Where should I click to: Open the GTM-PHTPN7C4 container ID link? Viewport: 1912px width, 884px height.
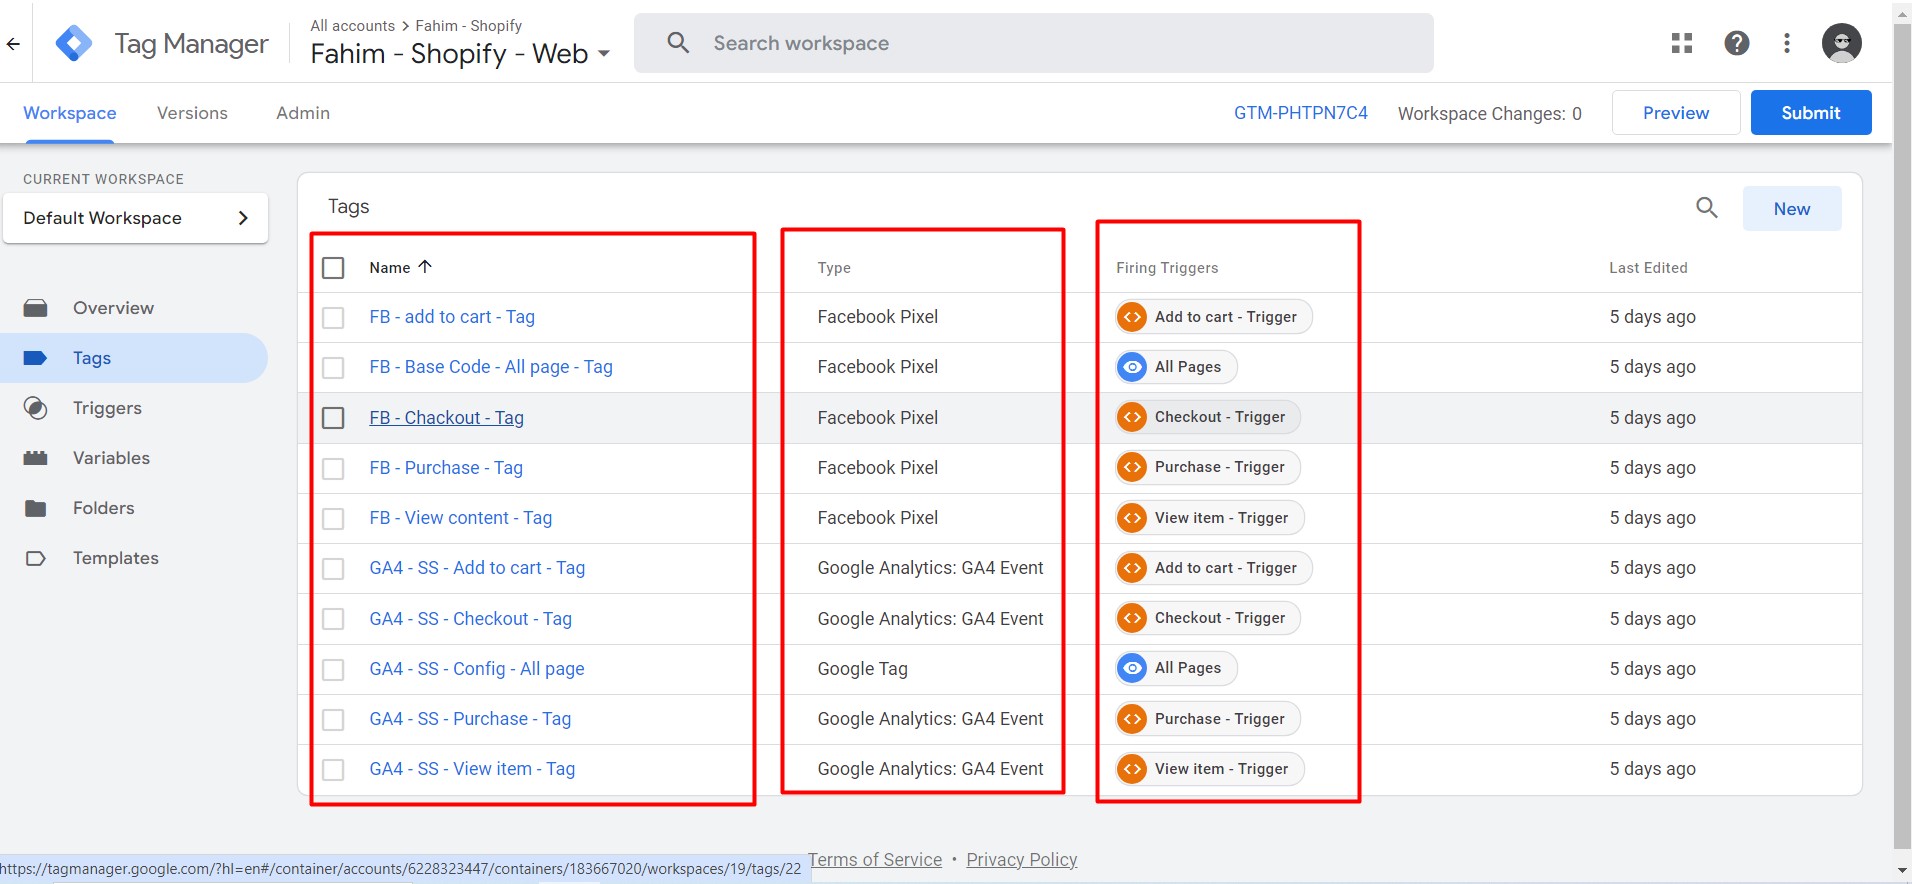(x=1301, y=113)
